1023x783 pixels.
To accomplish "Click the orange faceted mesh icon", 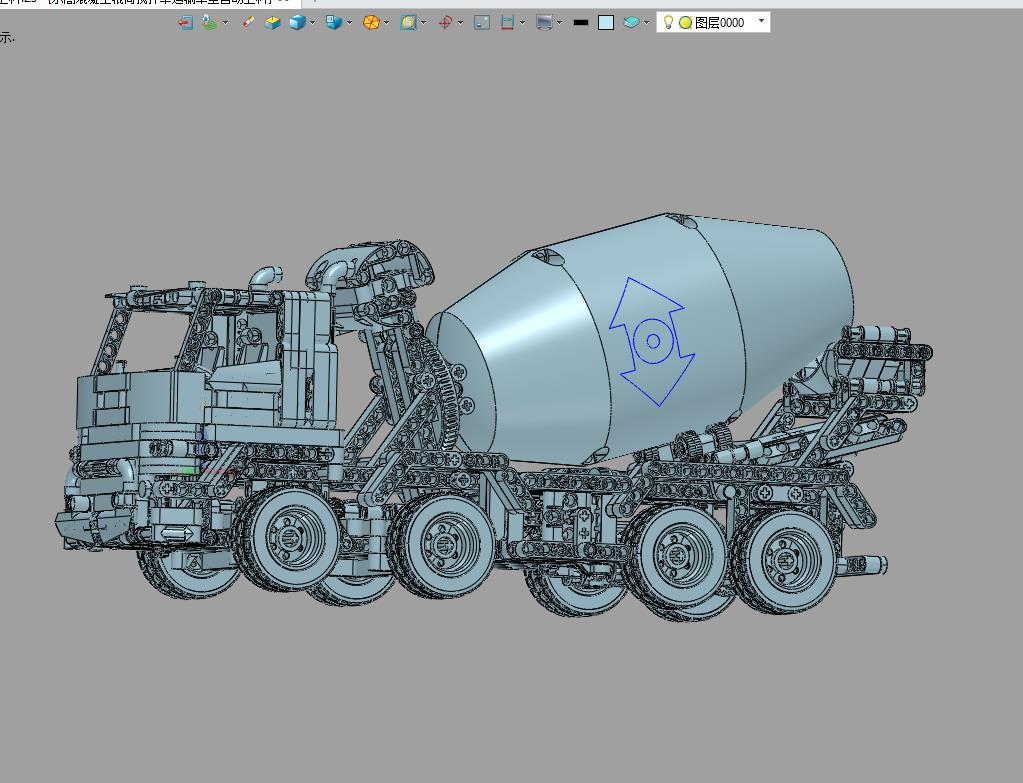I will click(x=371, y=23).
